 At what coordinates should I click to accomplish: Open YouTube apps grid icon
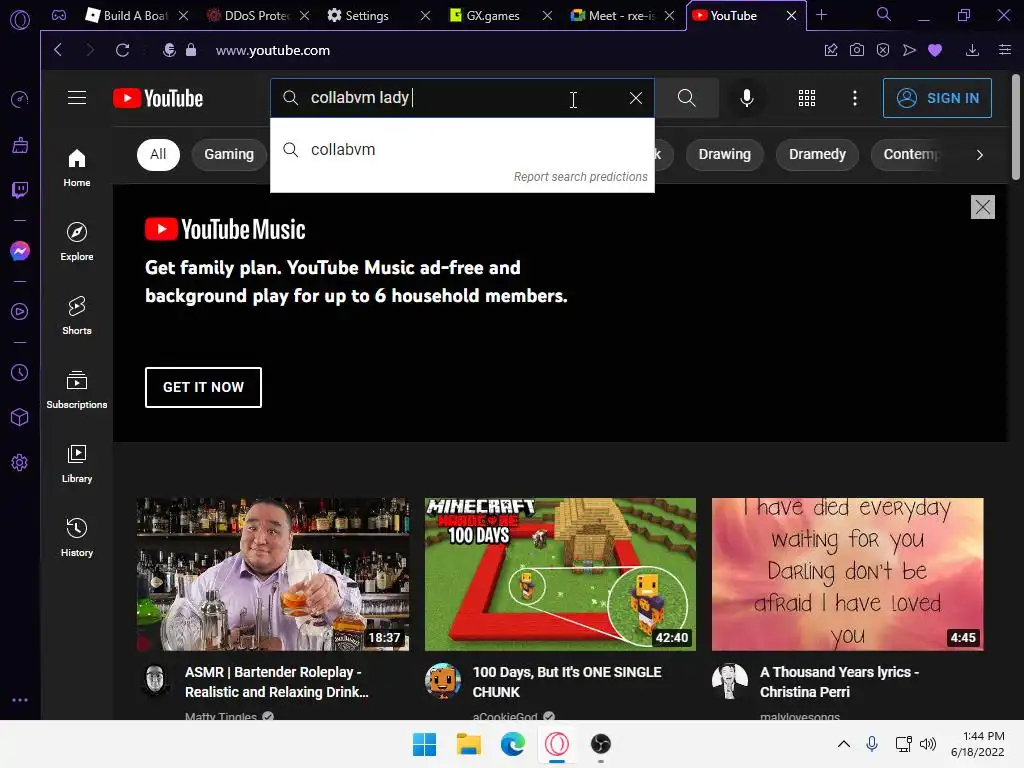pyautogui.click(x=807, y=98)
